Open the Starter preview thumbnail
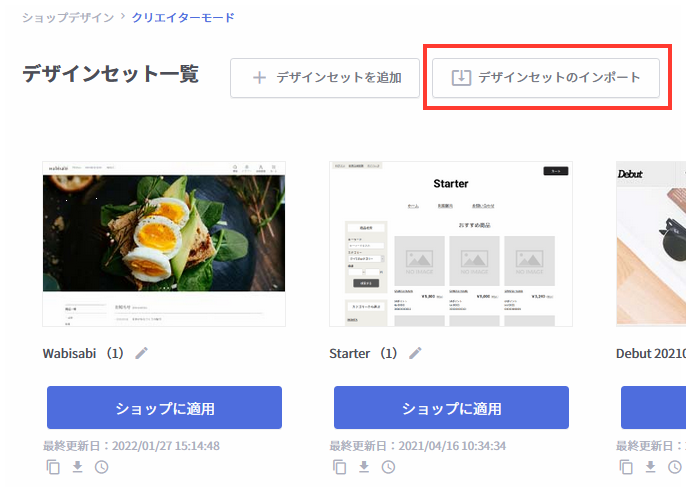This screenshot has height=492, width=686. 451,244
